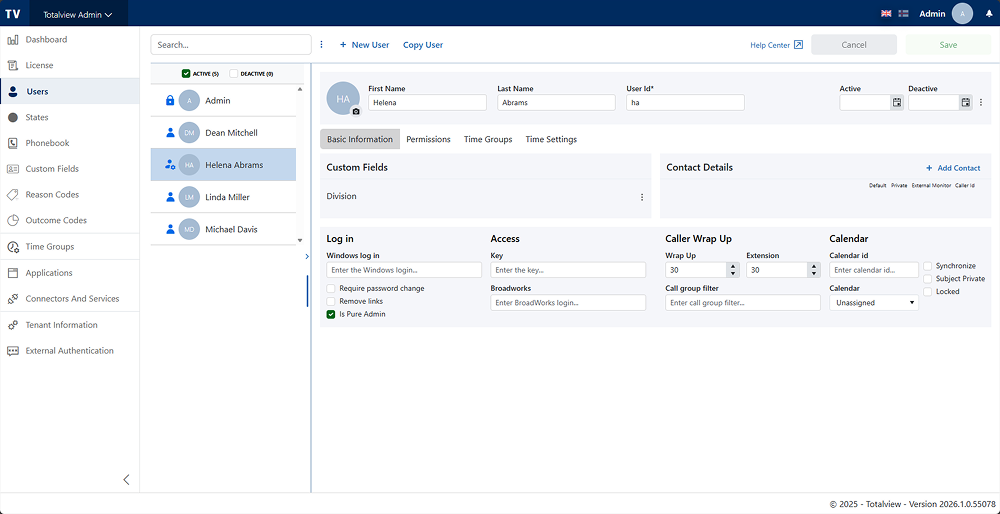Click the Linda Miller user icon
The width and height of the screenshot is (1000, 514).
(170, 197)
